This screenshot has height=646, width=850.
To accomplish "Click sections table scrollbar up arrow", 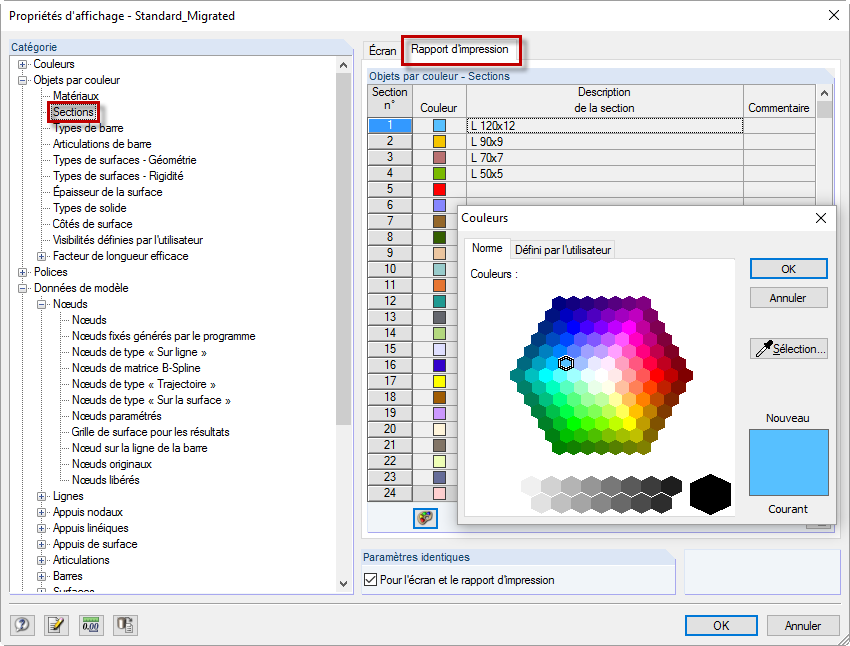I will [824, 93].
